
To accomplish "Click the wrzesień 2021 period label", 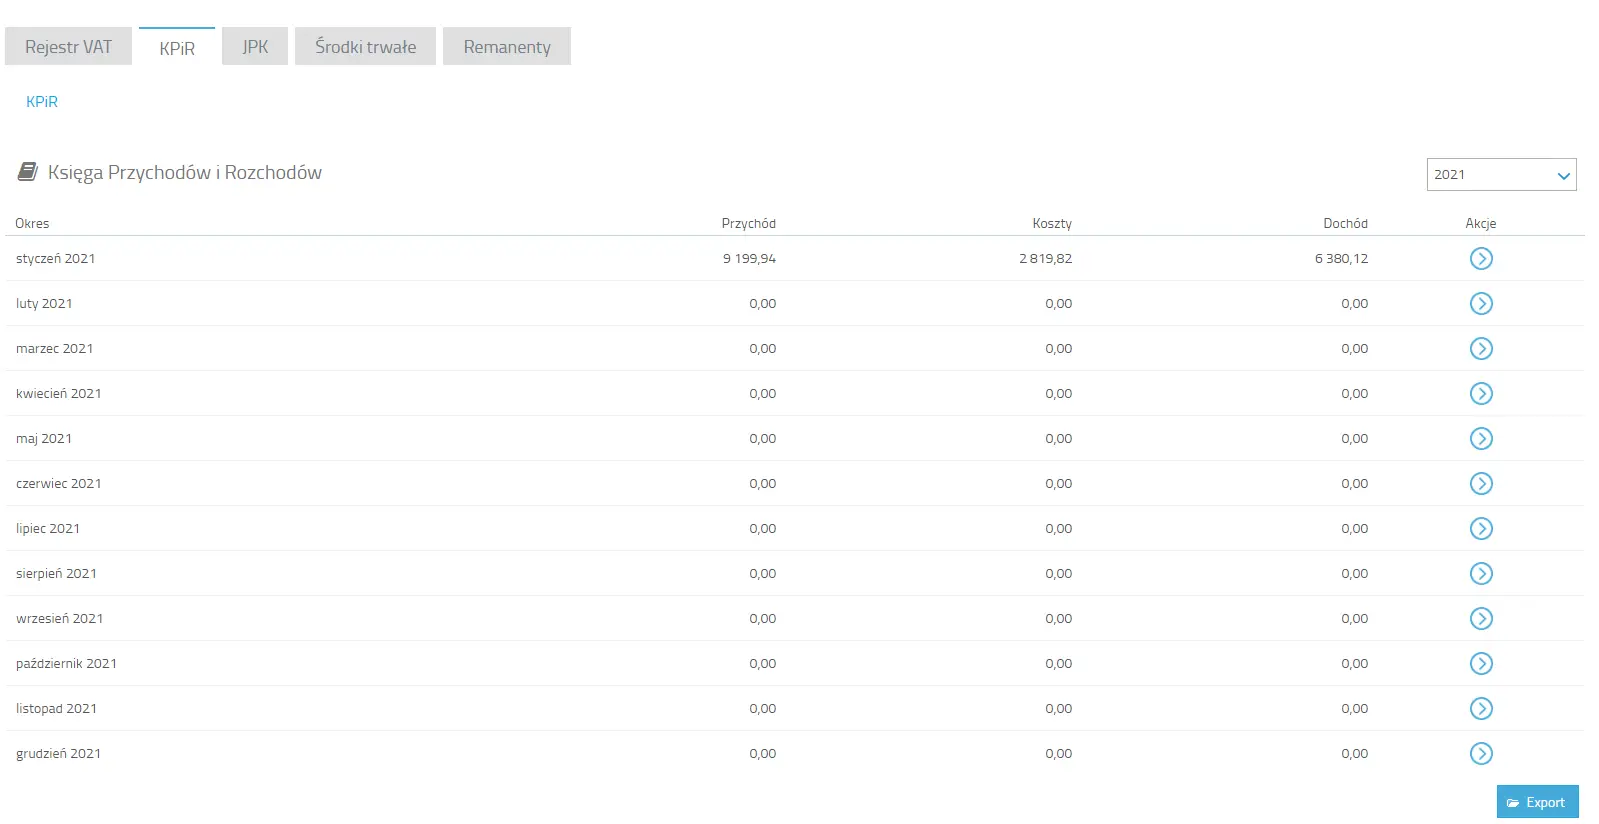I will click(60, 619).
